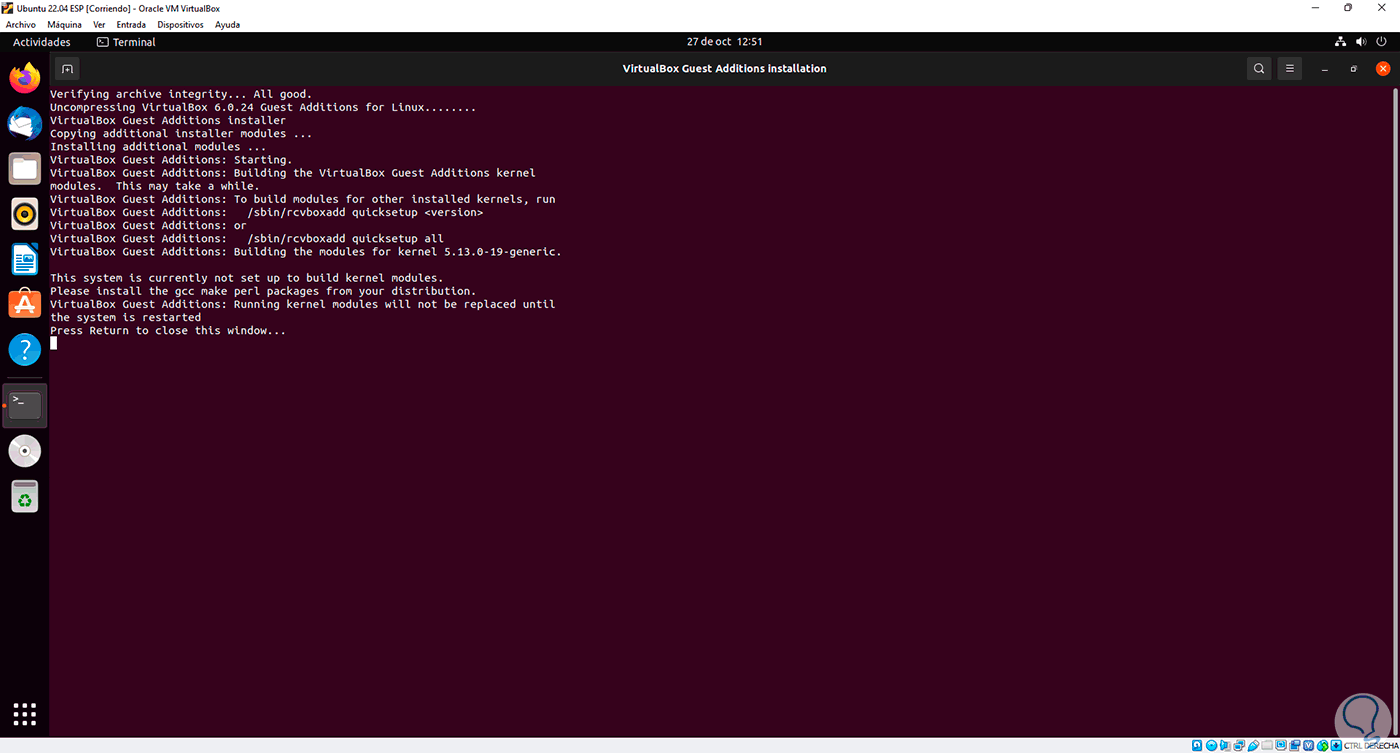Screen dimensions: 1400x753
Task: Open the Trash from the dock
Action: 25,496
